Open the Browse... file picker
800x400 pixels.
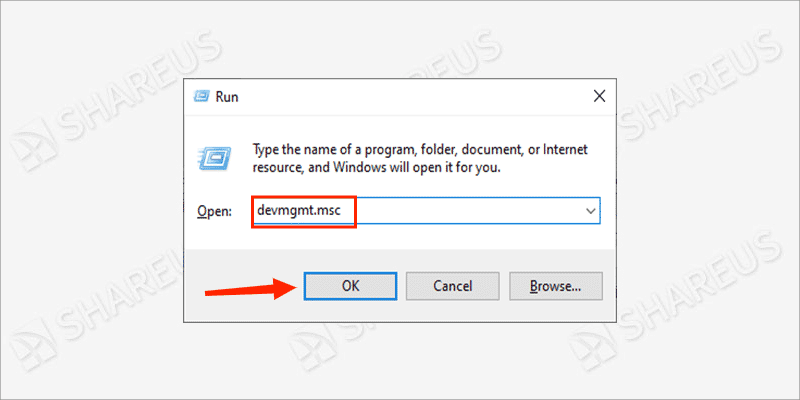click(x=556, y=286)
